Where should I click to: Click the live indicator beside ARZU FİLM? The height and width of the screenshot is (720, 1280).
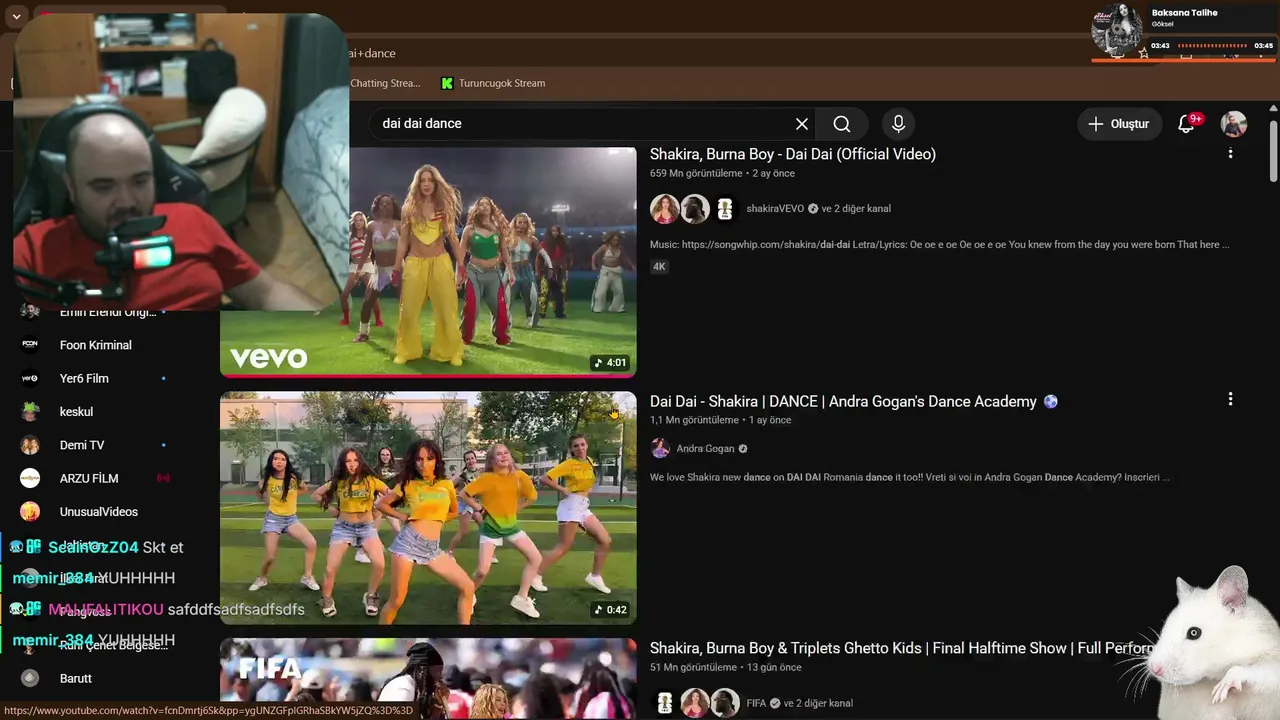164,478
